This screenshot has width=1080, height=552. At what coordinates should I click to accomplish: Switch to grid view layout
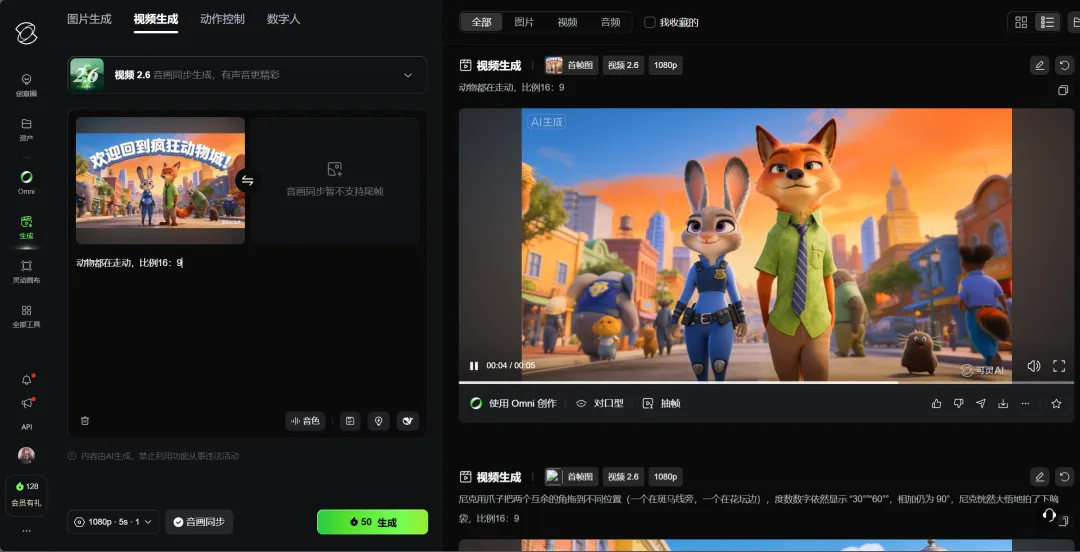click(x=1021, y=22)
